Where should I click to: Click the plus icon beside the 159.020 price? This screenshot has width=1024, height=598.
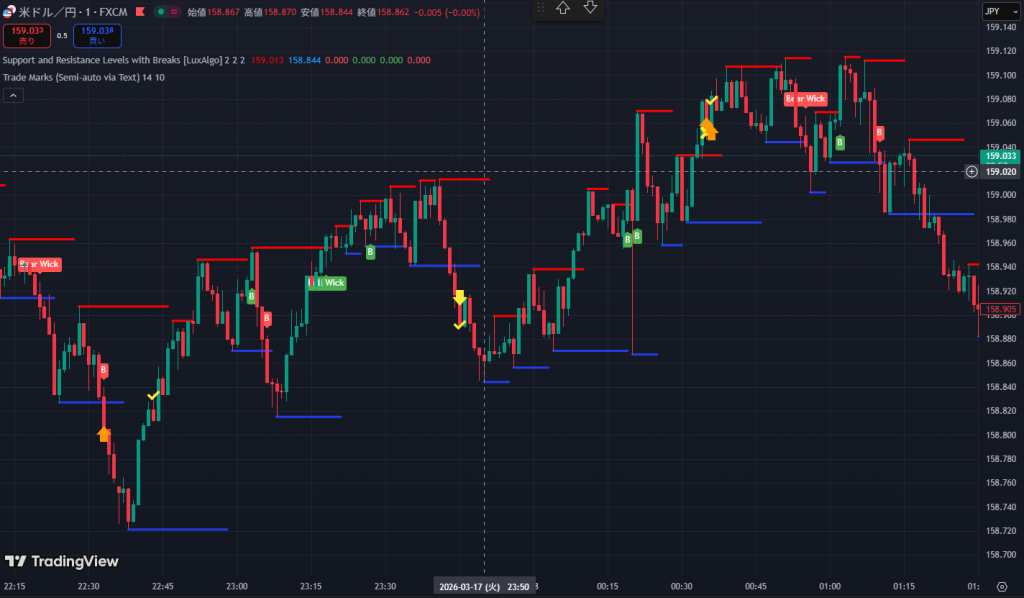point(971,172)
